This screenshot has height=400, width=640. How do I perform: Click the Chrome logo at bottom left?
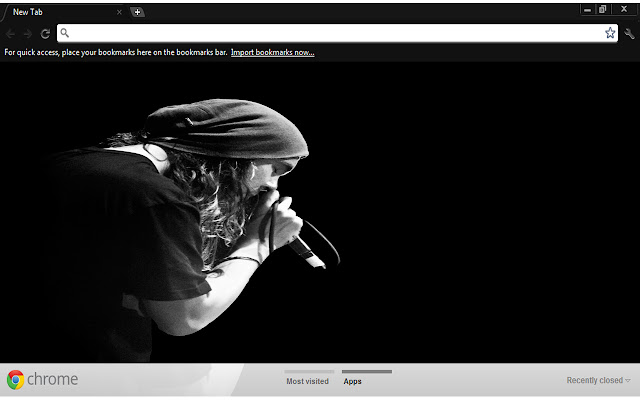[16, 380]
